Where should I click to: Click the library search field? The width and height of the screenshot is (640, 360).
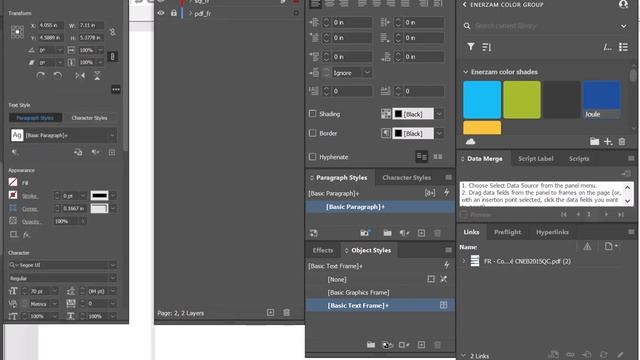545,26
